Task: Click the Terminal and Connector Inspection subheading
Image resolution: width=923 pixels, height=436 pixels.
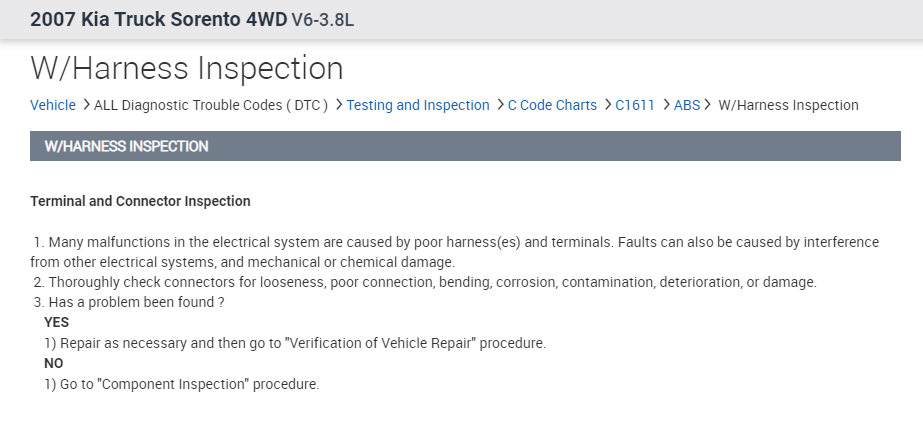Action: pyautogui.click(x=140, y=201)
